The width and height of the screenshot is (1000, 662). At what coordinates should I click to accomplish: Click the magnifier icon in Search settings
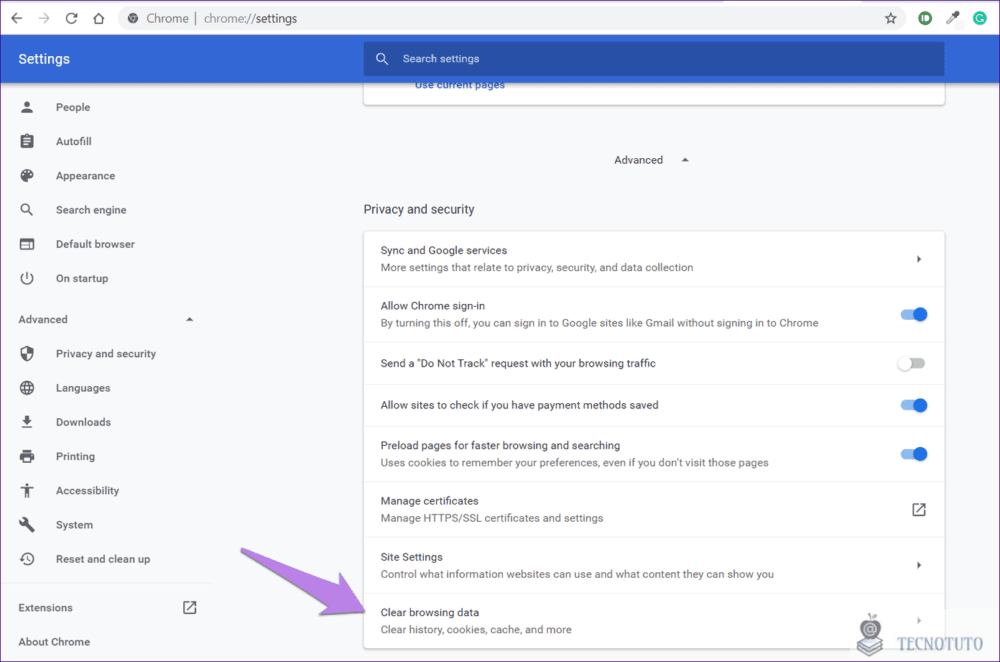click(382, 59)
